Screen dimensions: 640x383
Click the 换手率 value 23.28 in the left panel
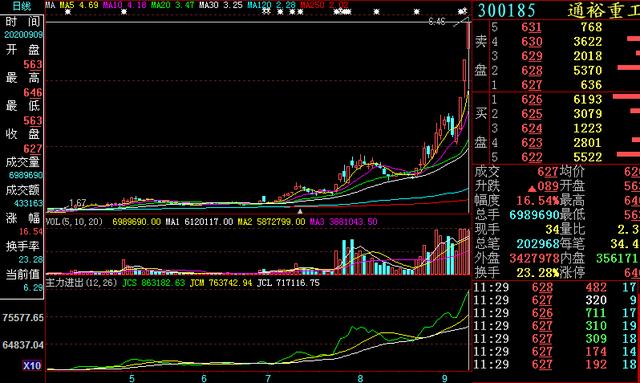tap(31, 260)
